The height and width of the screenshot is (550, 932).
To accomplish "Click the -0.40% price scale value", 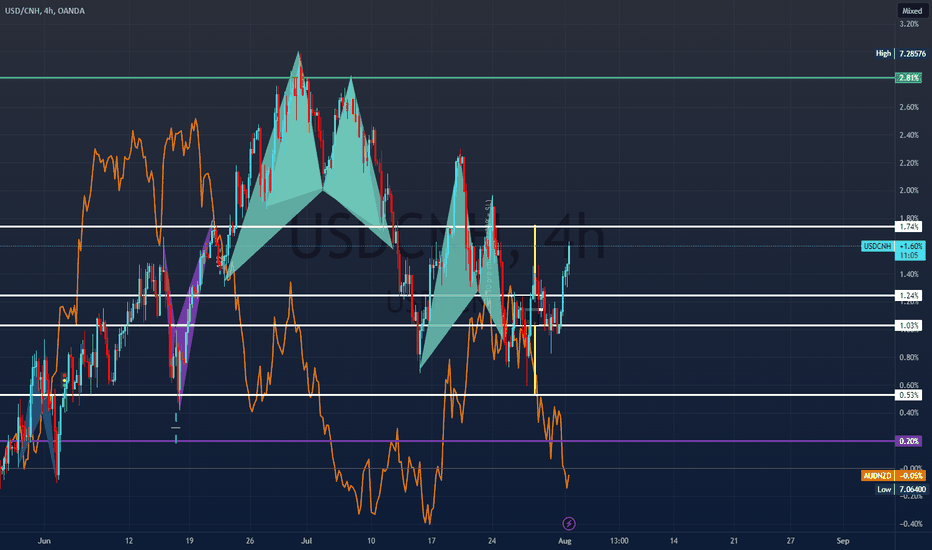I will click(x=909, y=524).
